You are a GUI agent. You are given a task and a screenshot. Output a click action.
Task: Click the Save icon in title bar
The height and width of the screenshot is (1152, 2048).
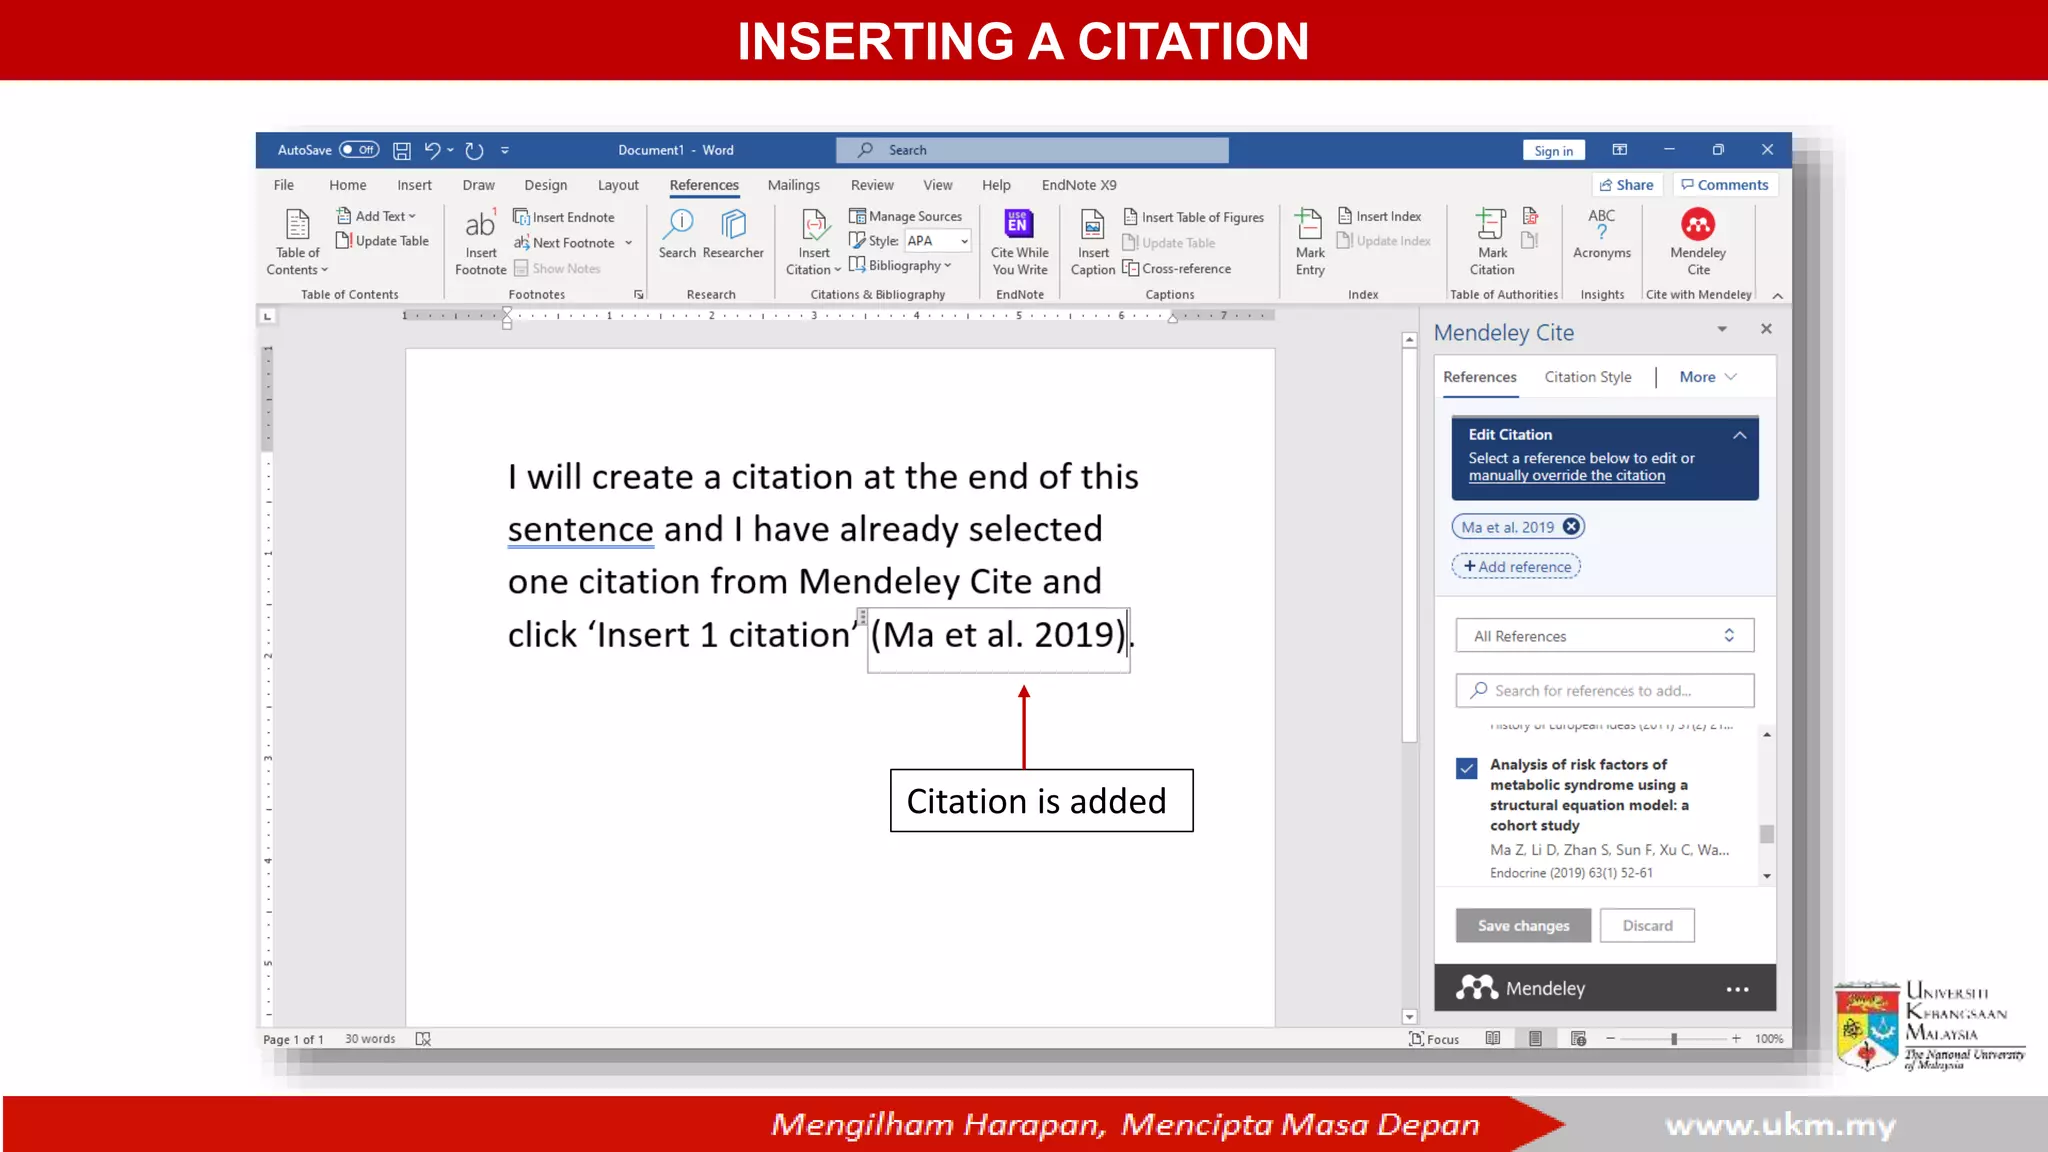click(402, 150)
